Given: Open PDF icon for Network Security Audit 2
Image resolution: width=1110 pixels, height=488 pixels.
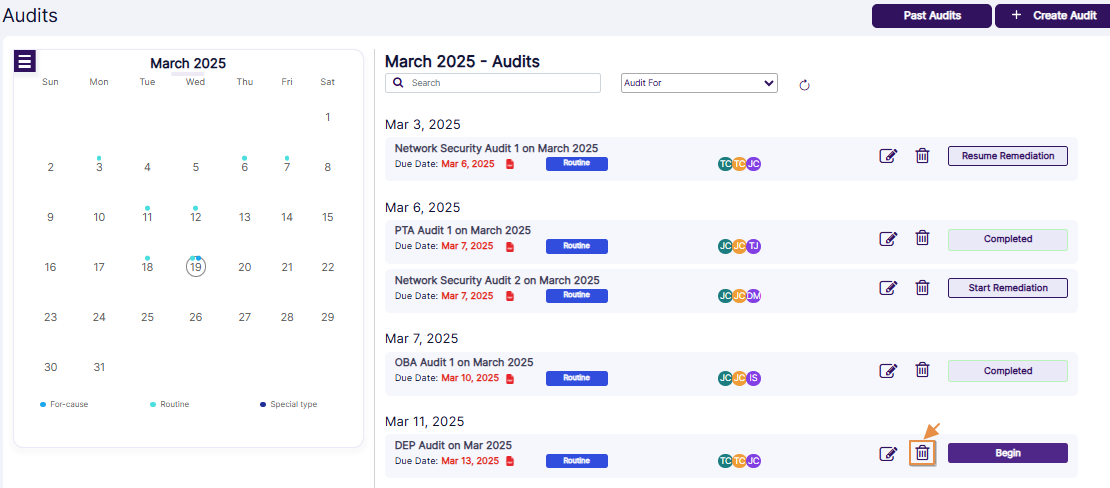Looking at the screenshot, I should 510,296.
